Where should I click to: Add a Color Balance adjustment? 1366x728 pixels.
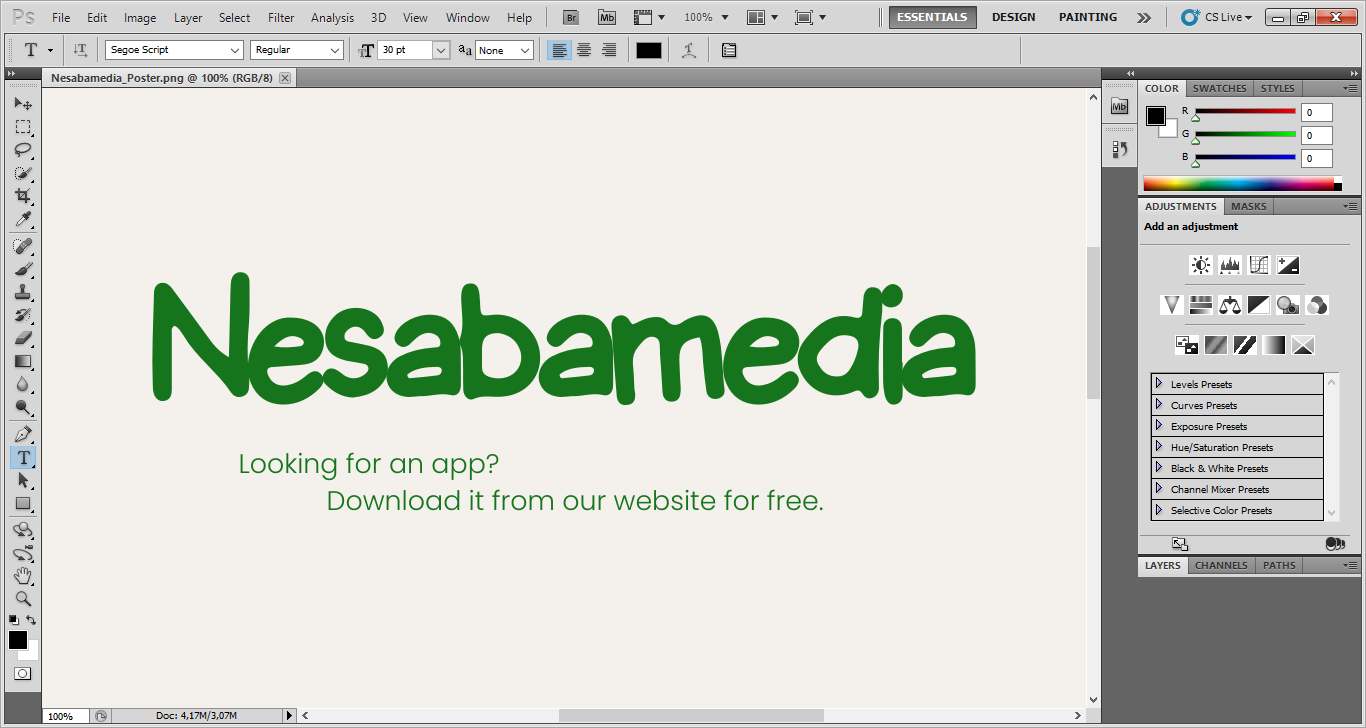[1229, 305]
